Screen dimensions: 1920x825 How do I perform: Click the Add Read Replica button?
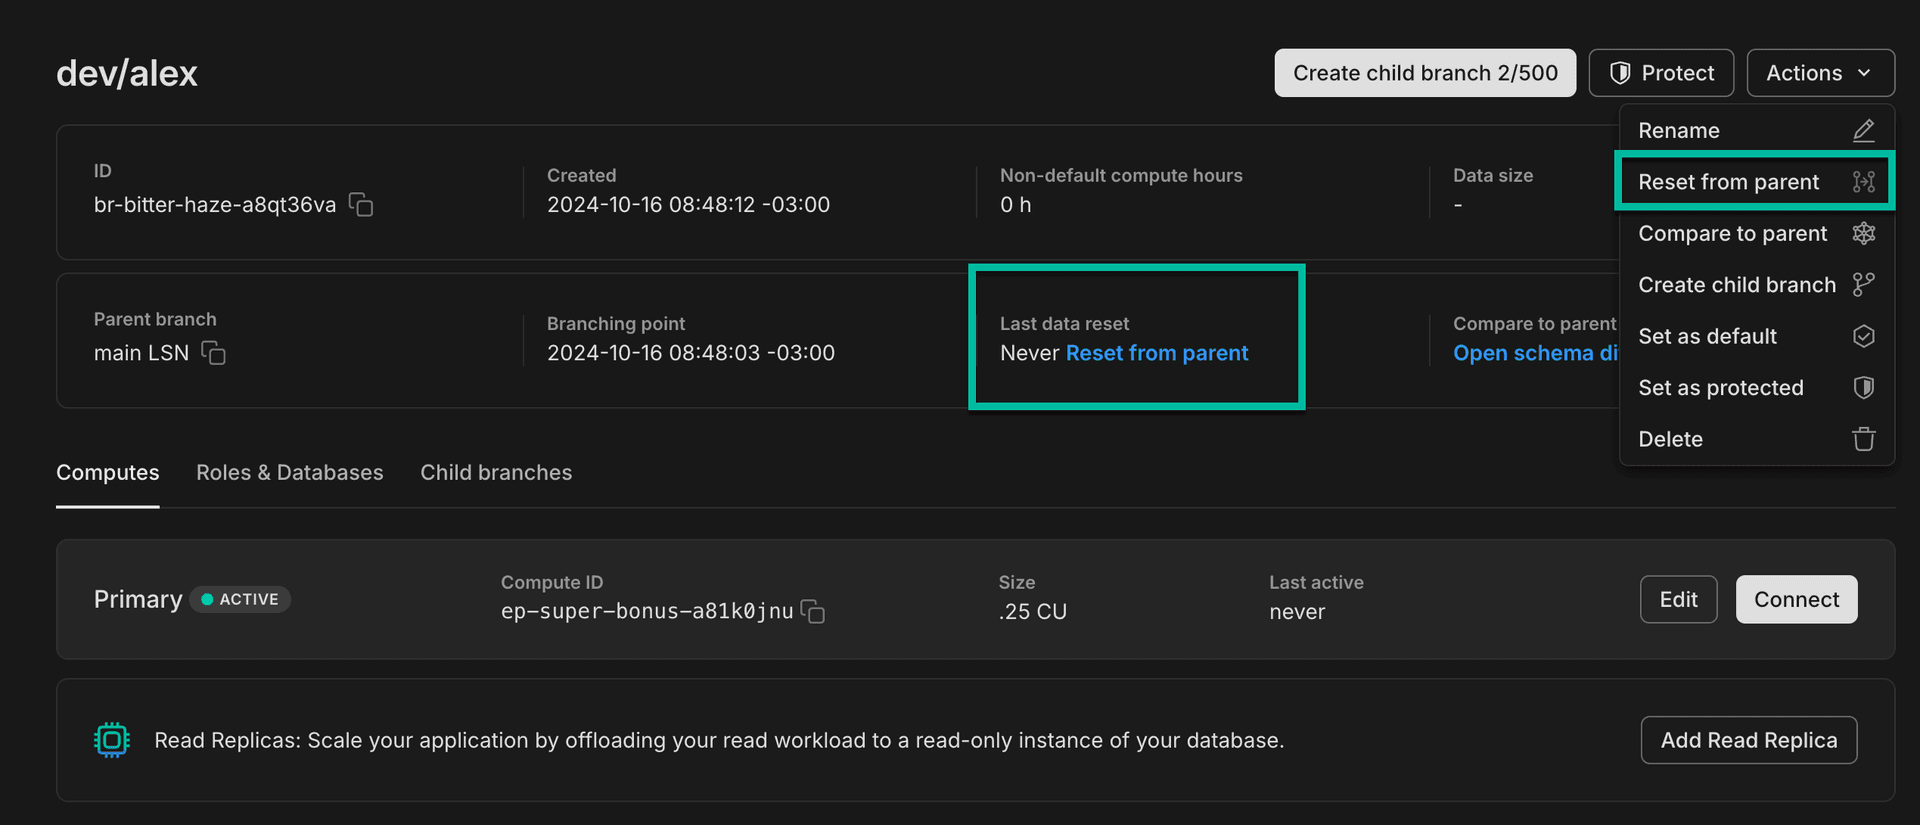click(x=1748, y=740)
